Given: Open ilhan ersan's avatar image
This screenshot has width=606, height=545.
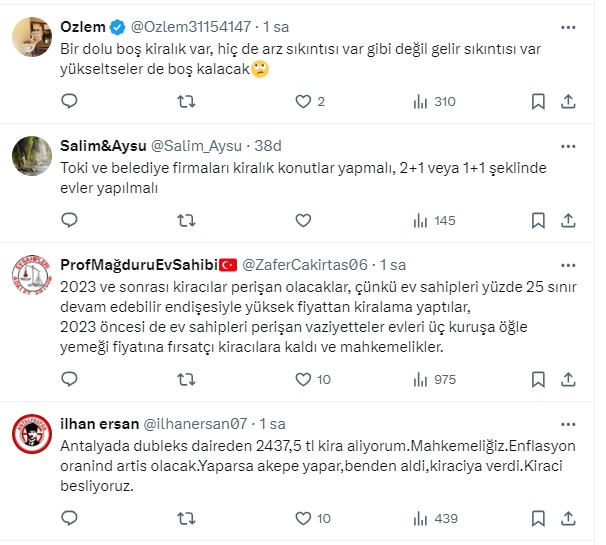Looking at the screenshot, I should (31, 436).
